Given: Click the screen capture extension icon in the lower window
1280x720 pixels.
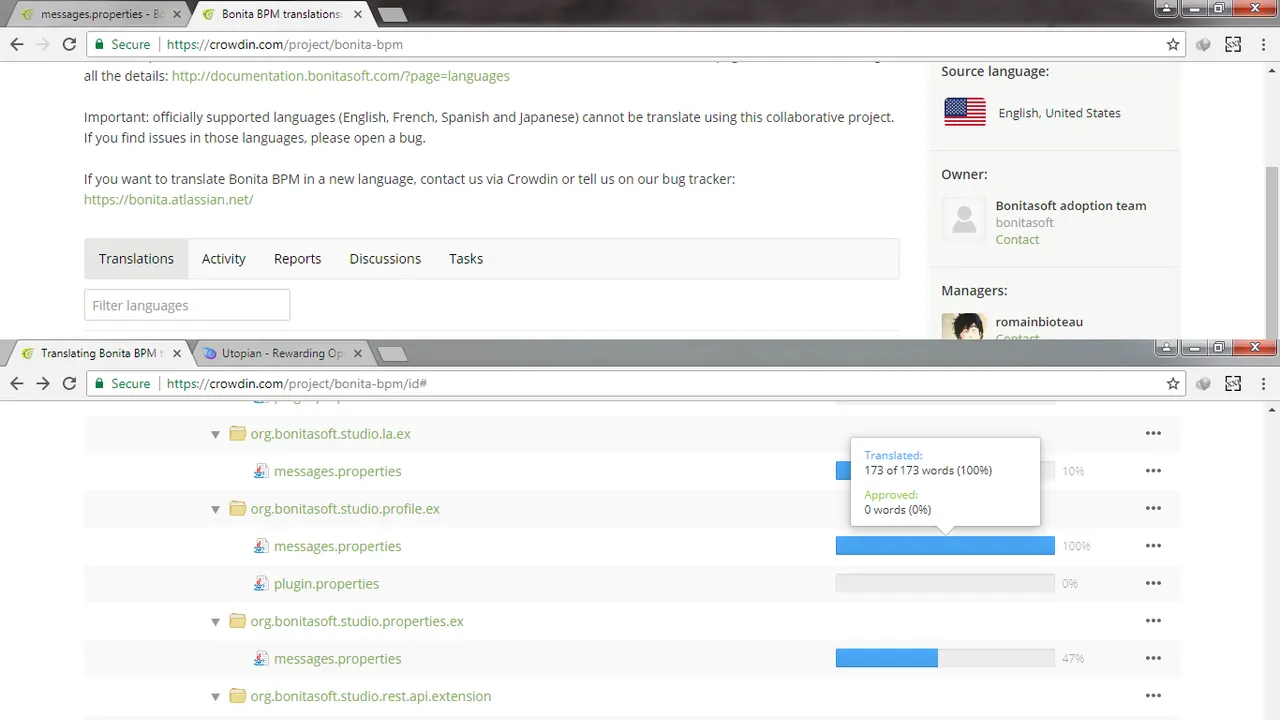Looking at the screenshot, I should click(x=1233, y=384).
